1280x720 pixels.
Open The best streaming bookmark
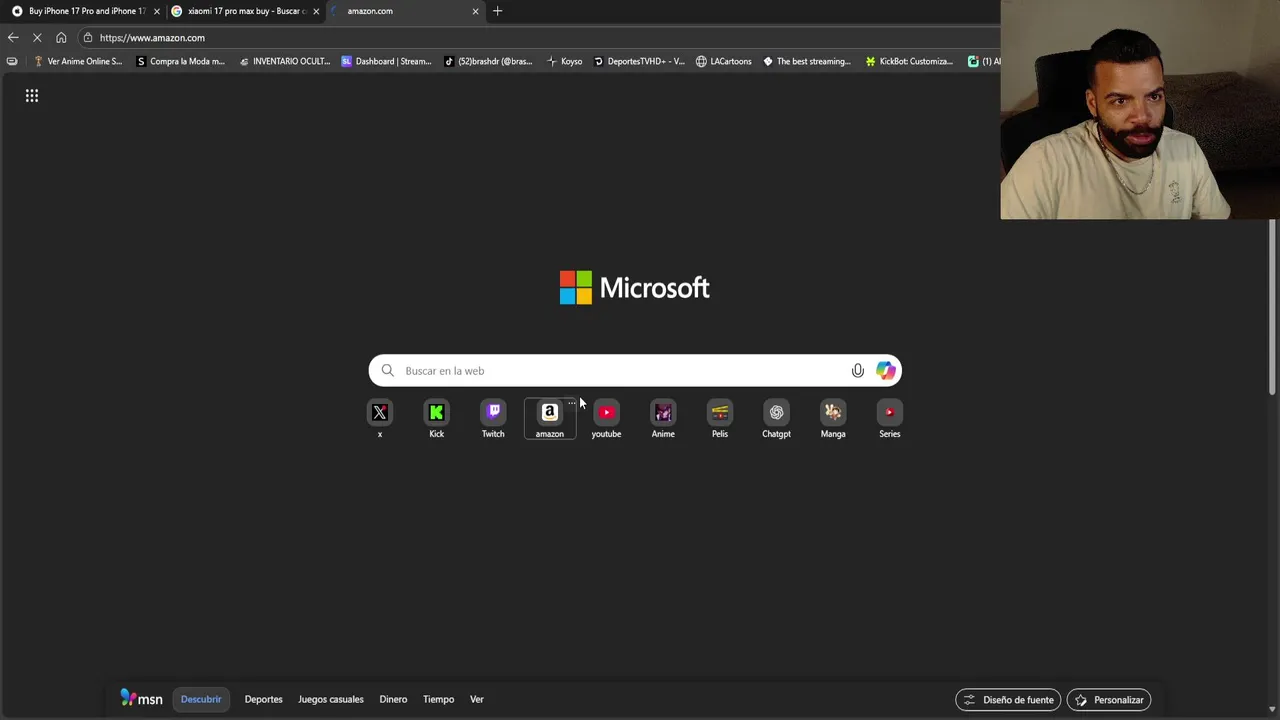pos(807,61)
